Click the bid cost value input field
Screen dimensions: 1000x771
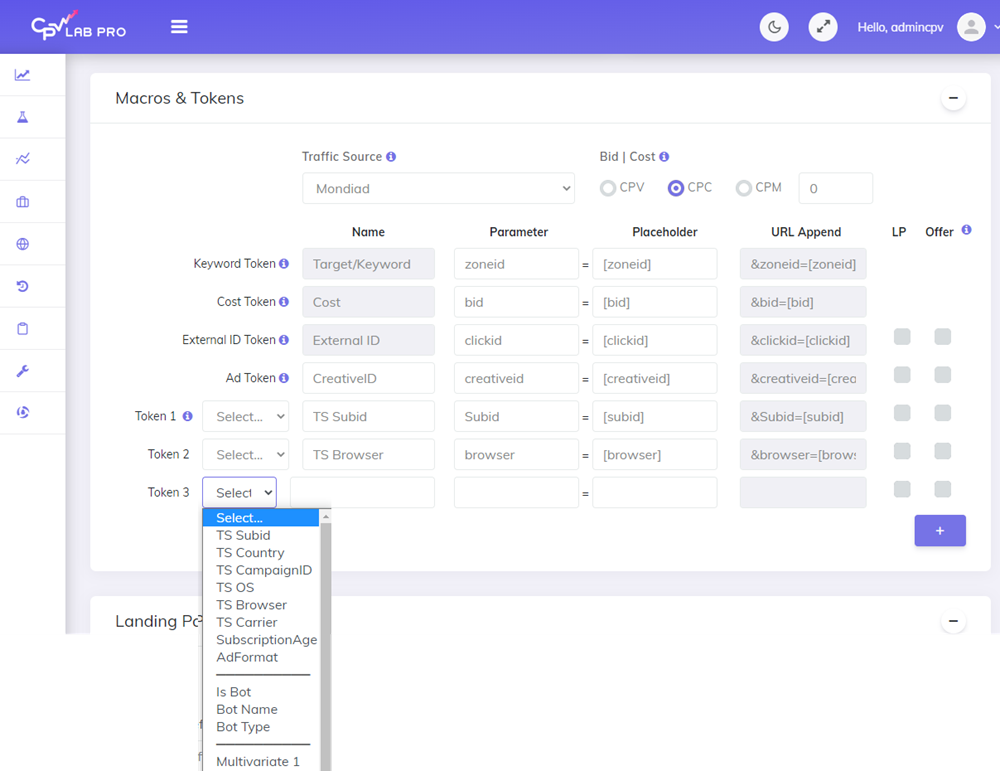tap(835, 188)
